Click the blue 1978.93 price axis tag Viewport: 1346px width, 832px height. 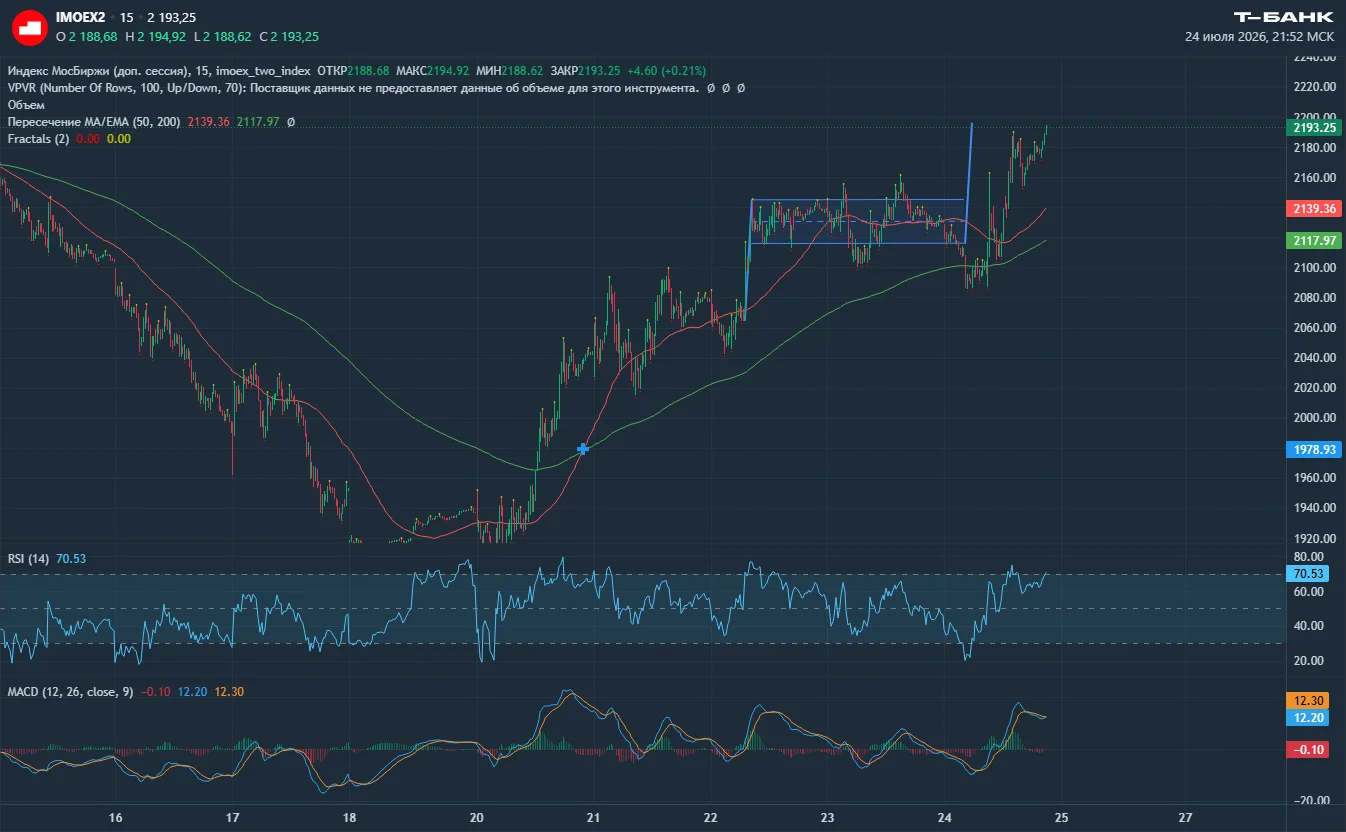[x=1311, y=450]
